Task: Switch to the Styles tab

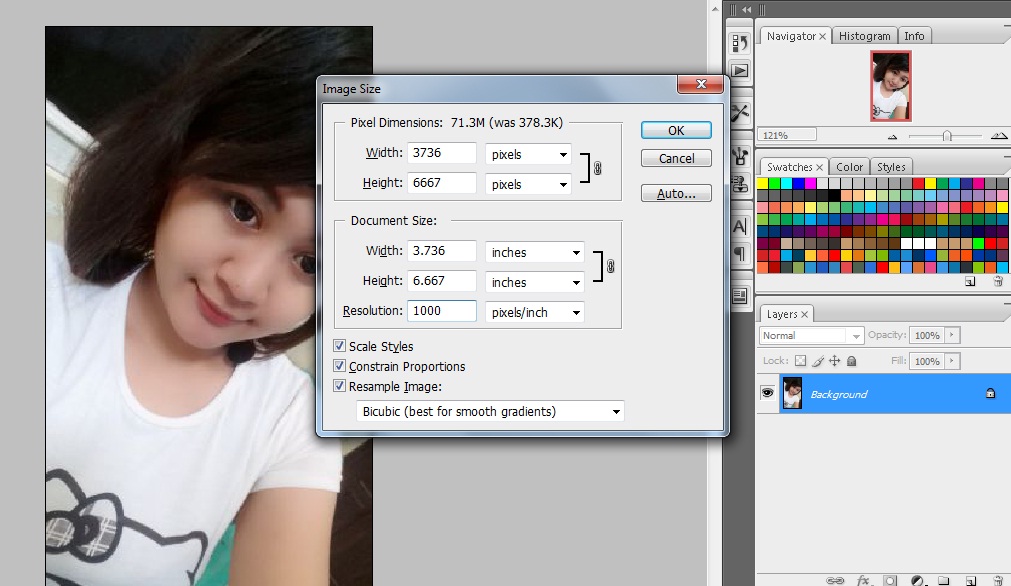Action: coord(890,166)
